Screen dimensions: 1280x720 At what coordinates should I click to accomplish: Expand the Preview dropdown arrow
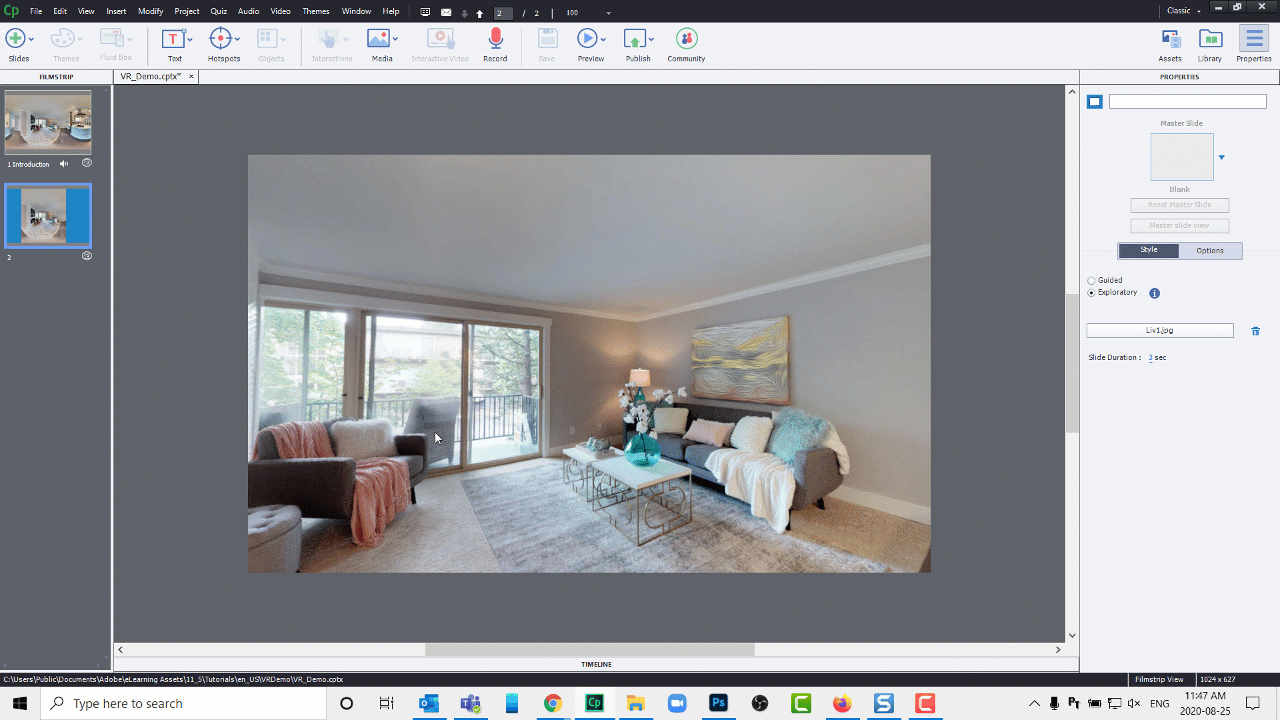[603, 39]
